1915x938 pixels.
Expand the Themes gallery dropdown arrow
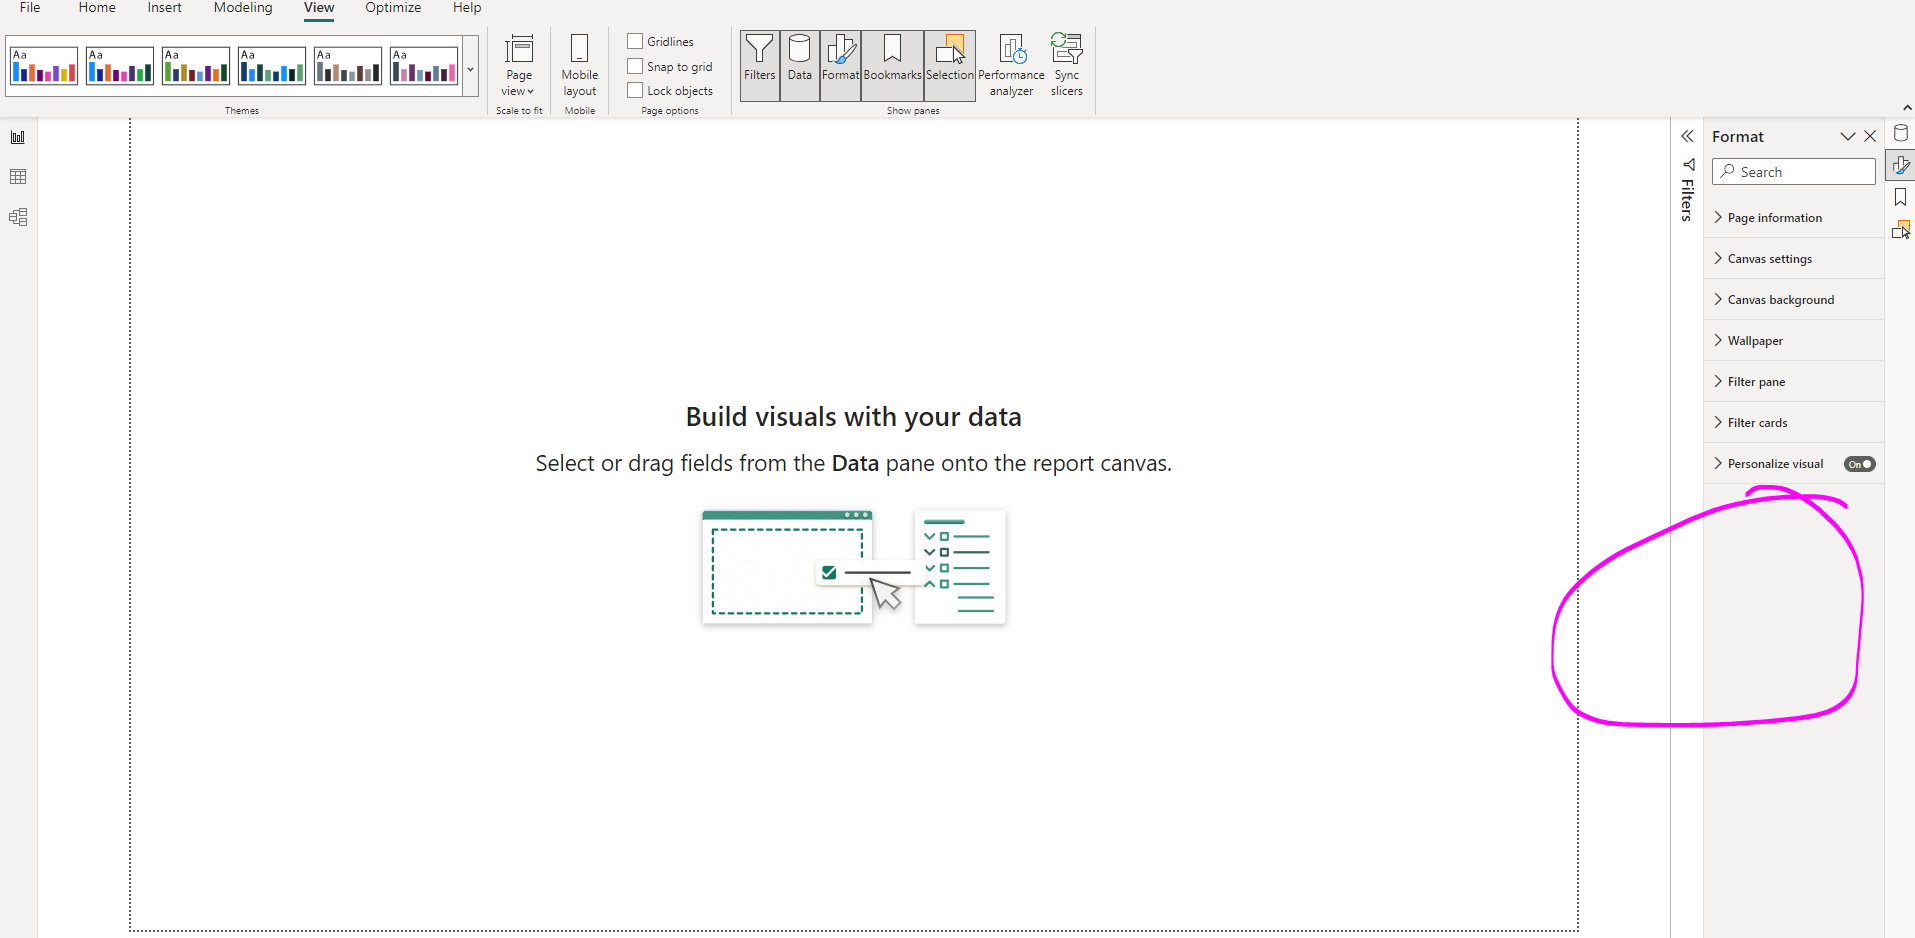coord(470,68)
